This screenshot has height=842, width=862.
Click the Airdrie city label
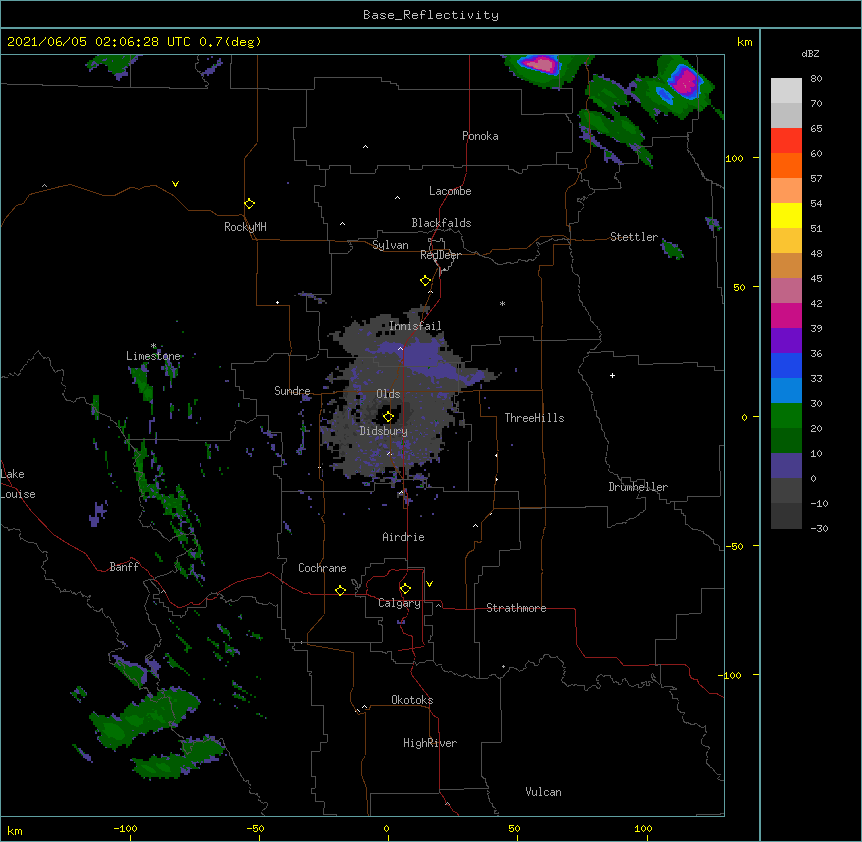[x=403, y=537]
